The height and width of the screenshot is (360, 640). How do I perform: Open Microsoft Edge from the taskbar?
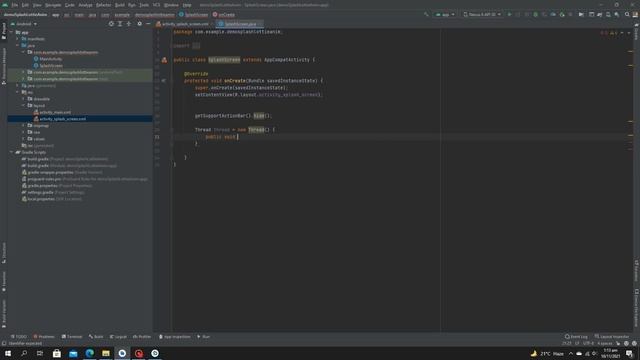pos(89,353)
